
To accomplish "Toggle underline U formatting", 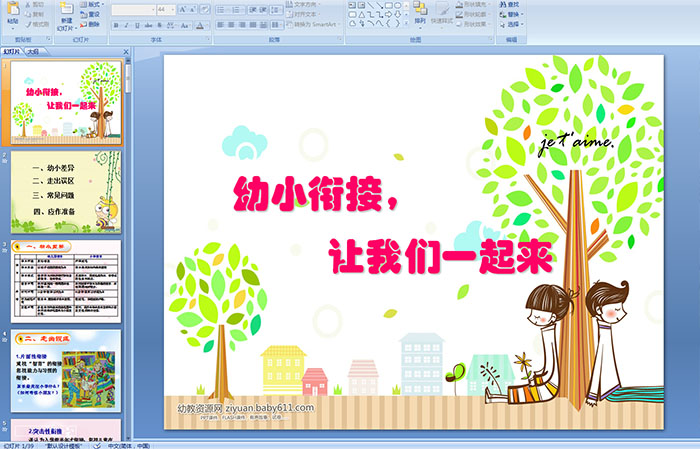I will (137, 25).
